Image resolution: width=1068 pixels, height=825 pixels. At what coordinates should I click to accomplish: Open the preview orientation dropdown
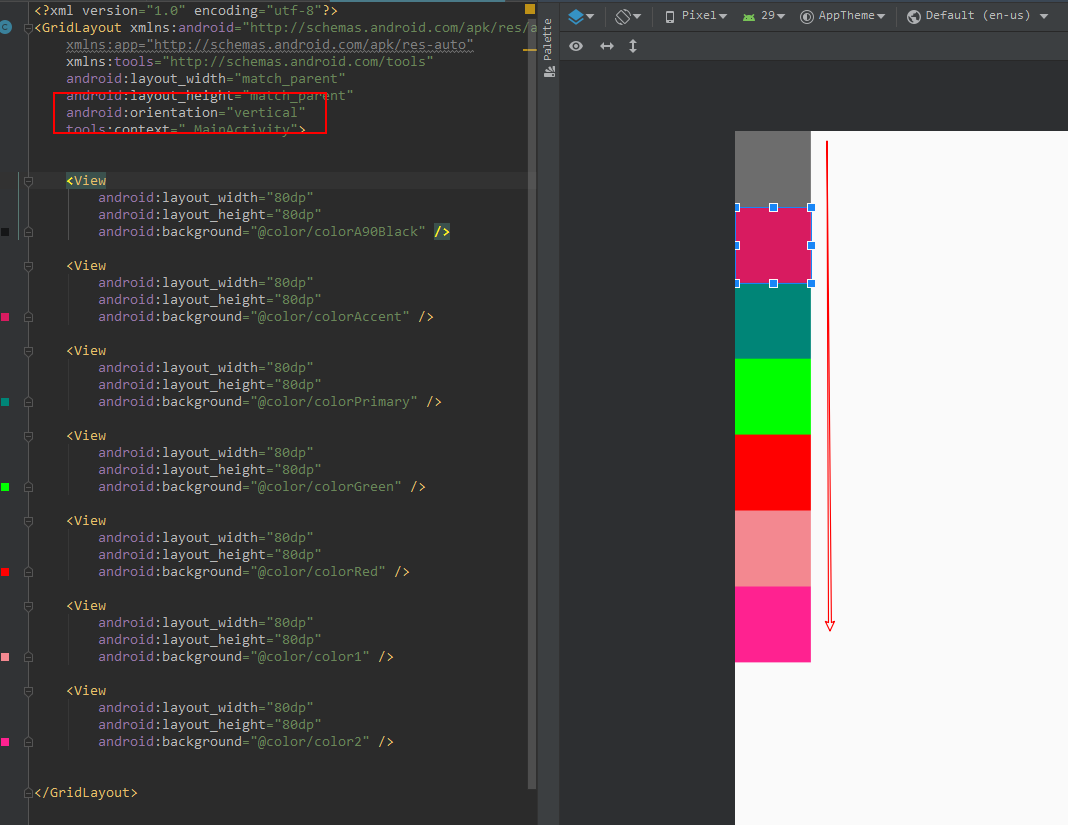628,16
